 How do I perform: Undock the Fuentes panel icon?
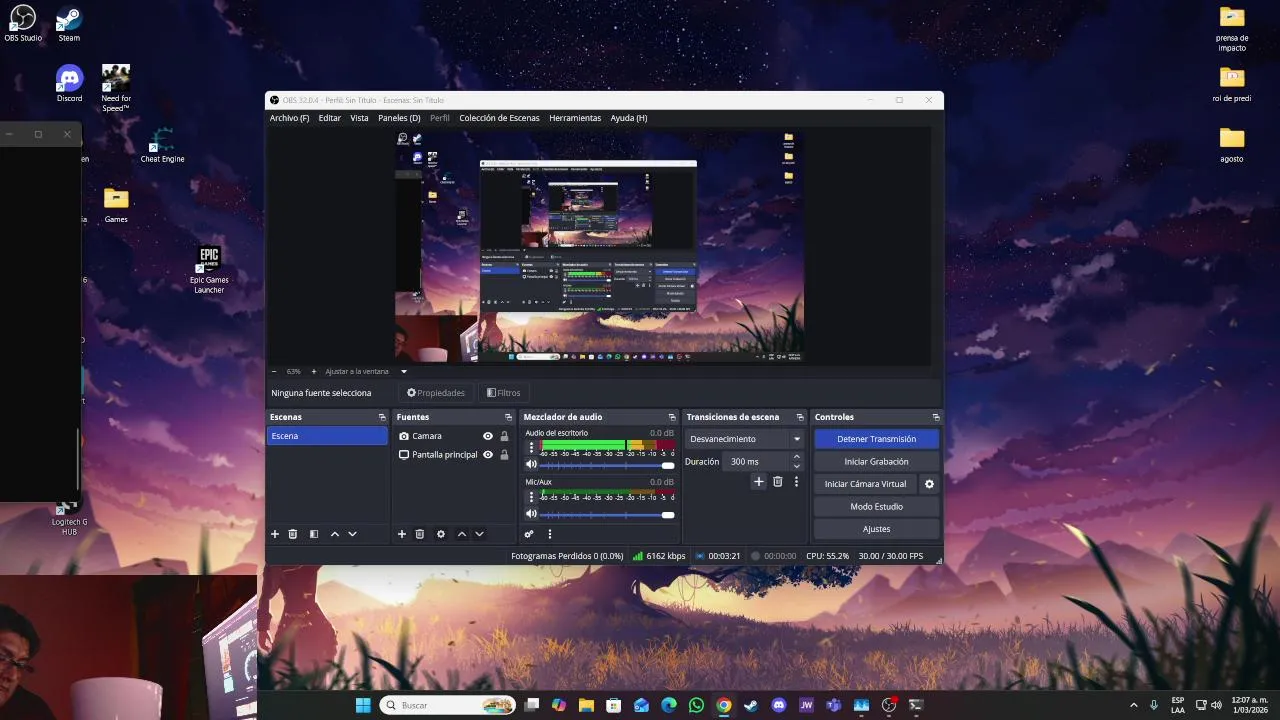[509, 417]
